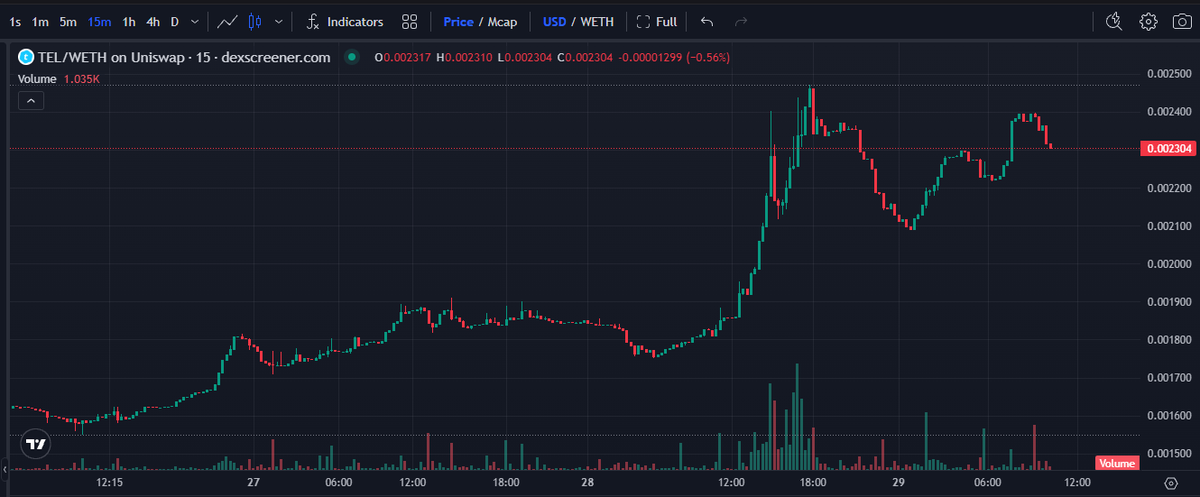Select the line chart style icon
Image resolution: width=1200 pixels, height=497 pixels.
click(x=228, y=21)
